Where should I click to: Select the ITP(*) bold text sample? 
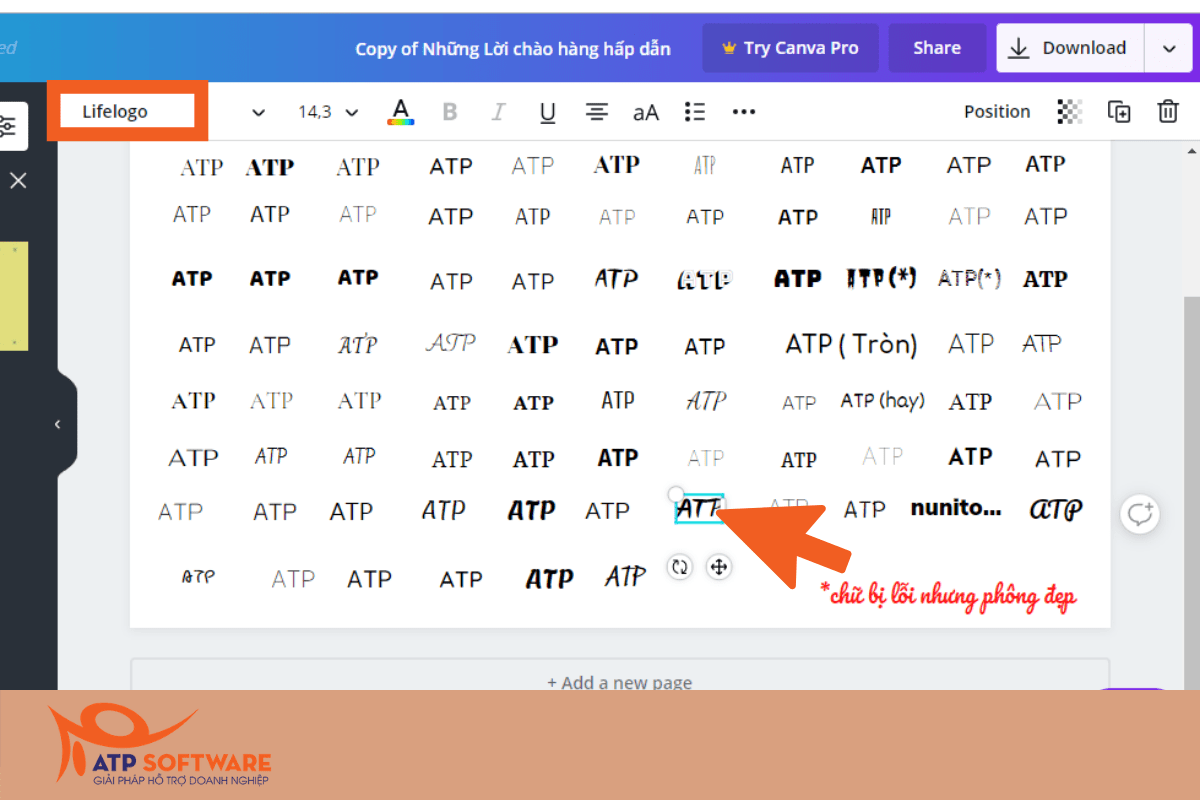(x=881, y=278)
